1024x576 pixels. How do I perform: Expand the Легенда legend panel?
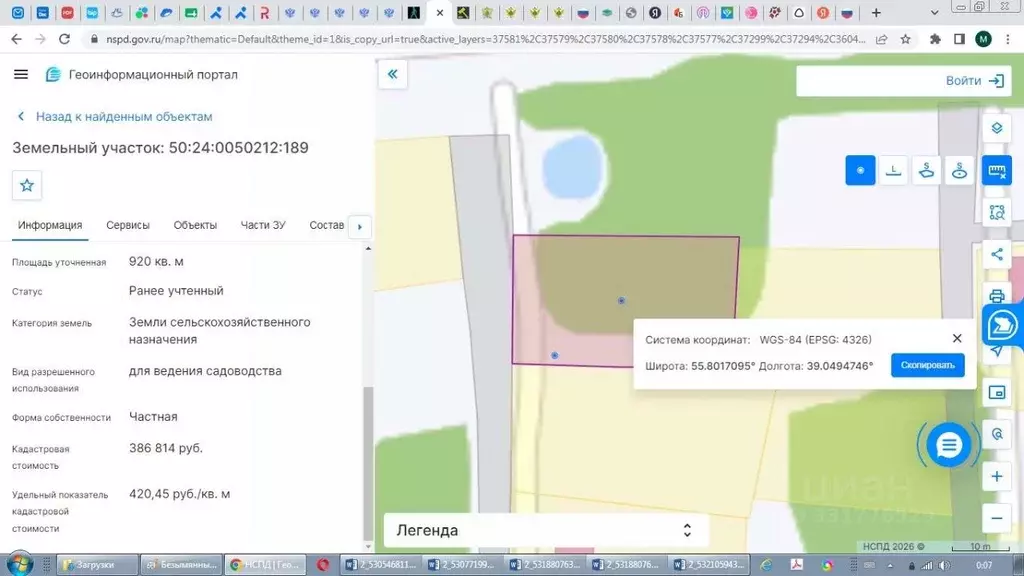[546, 530]
